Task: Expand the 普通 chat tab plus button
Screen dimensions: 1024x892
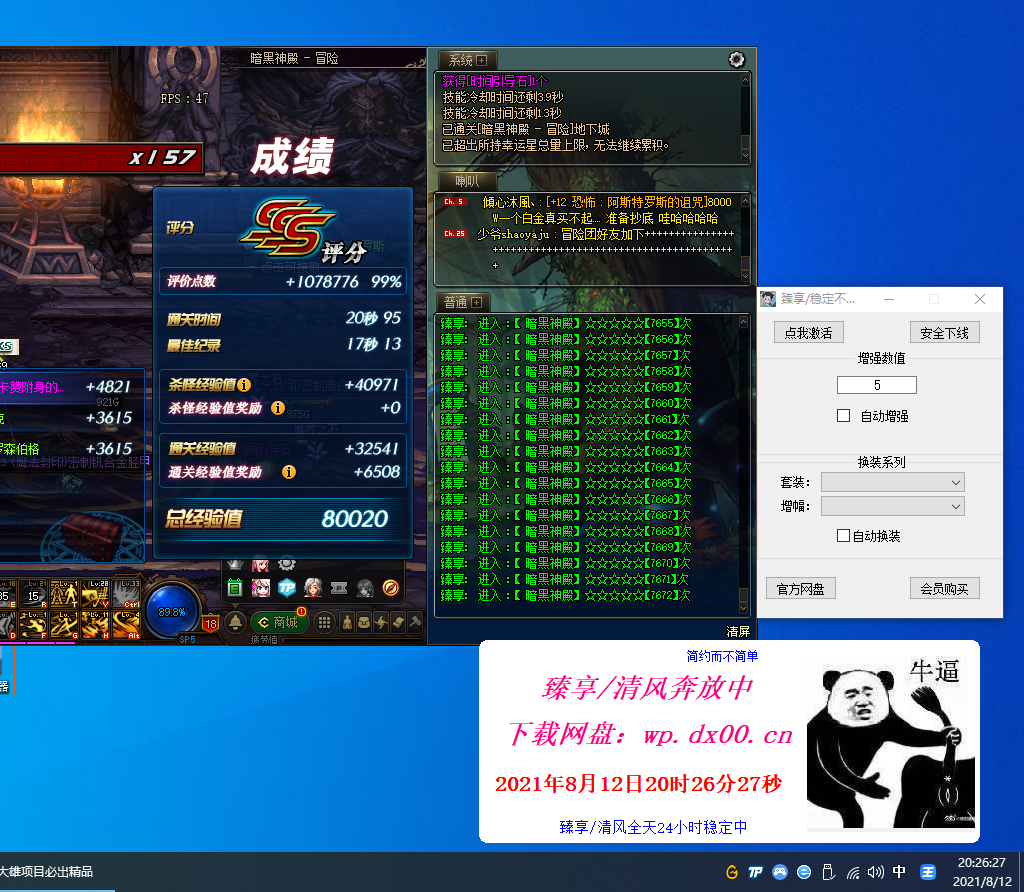Action: tap(476, 302)
